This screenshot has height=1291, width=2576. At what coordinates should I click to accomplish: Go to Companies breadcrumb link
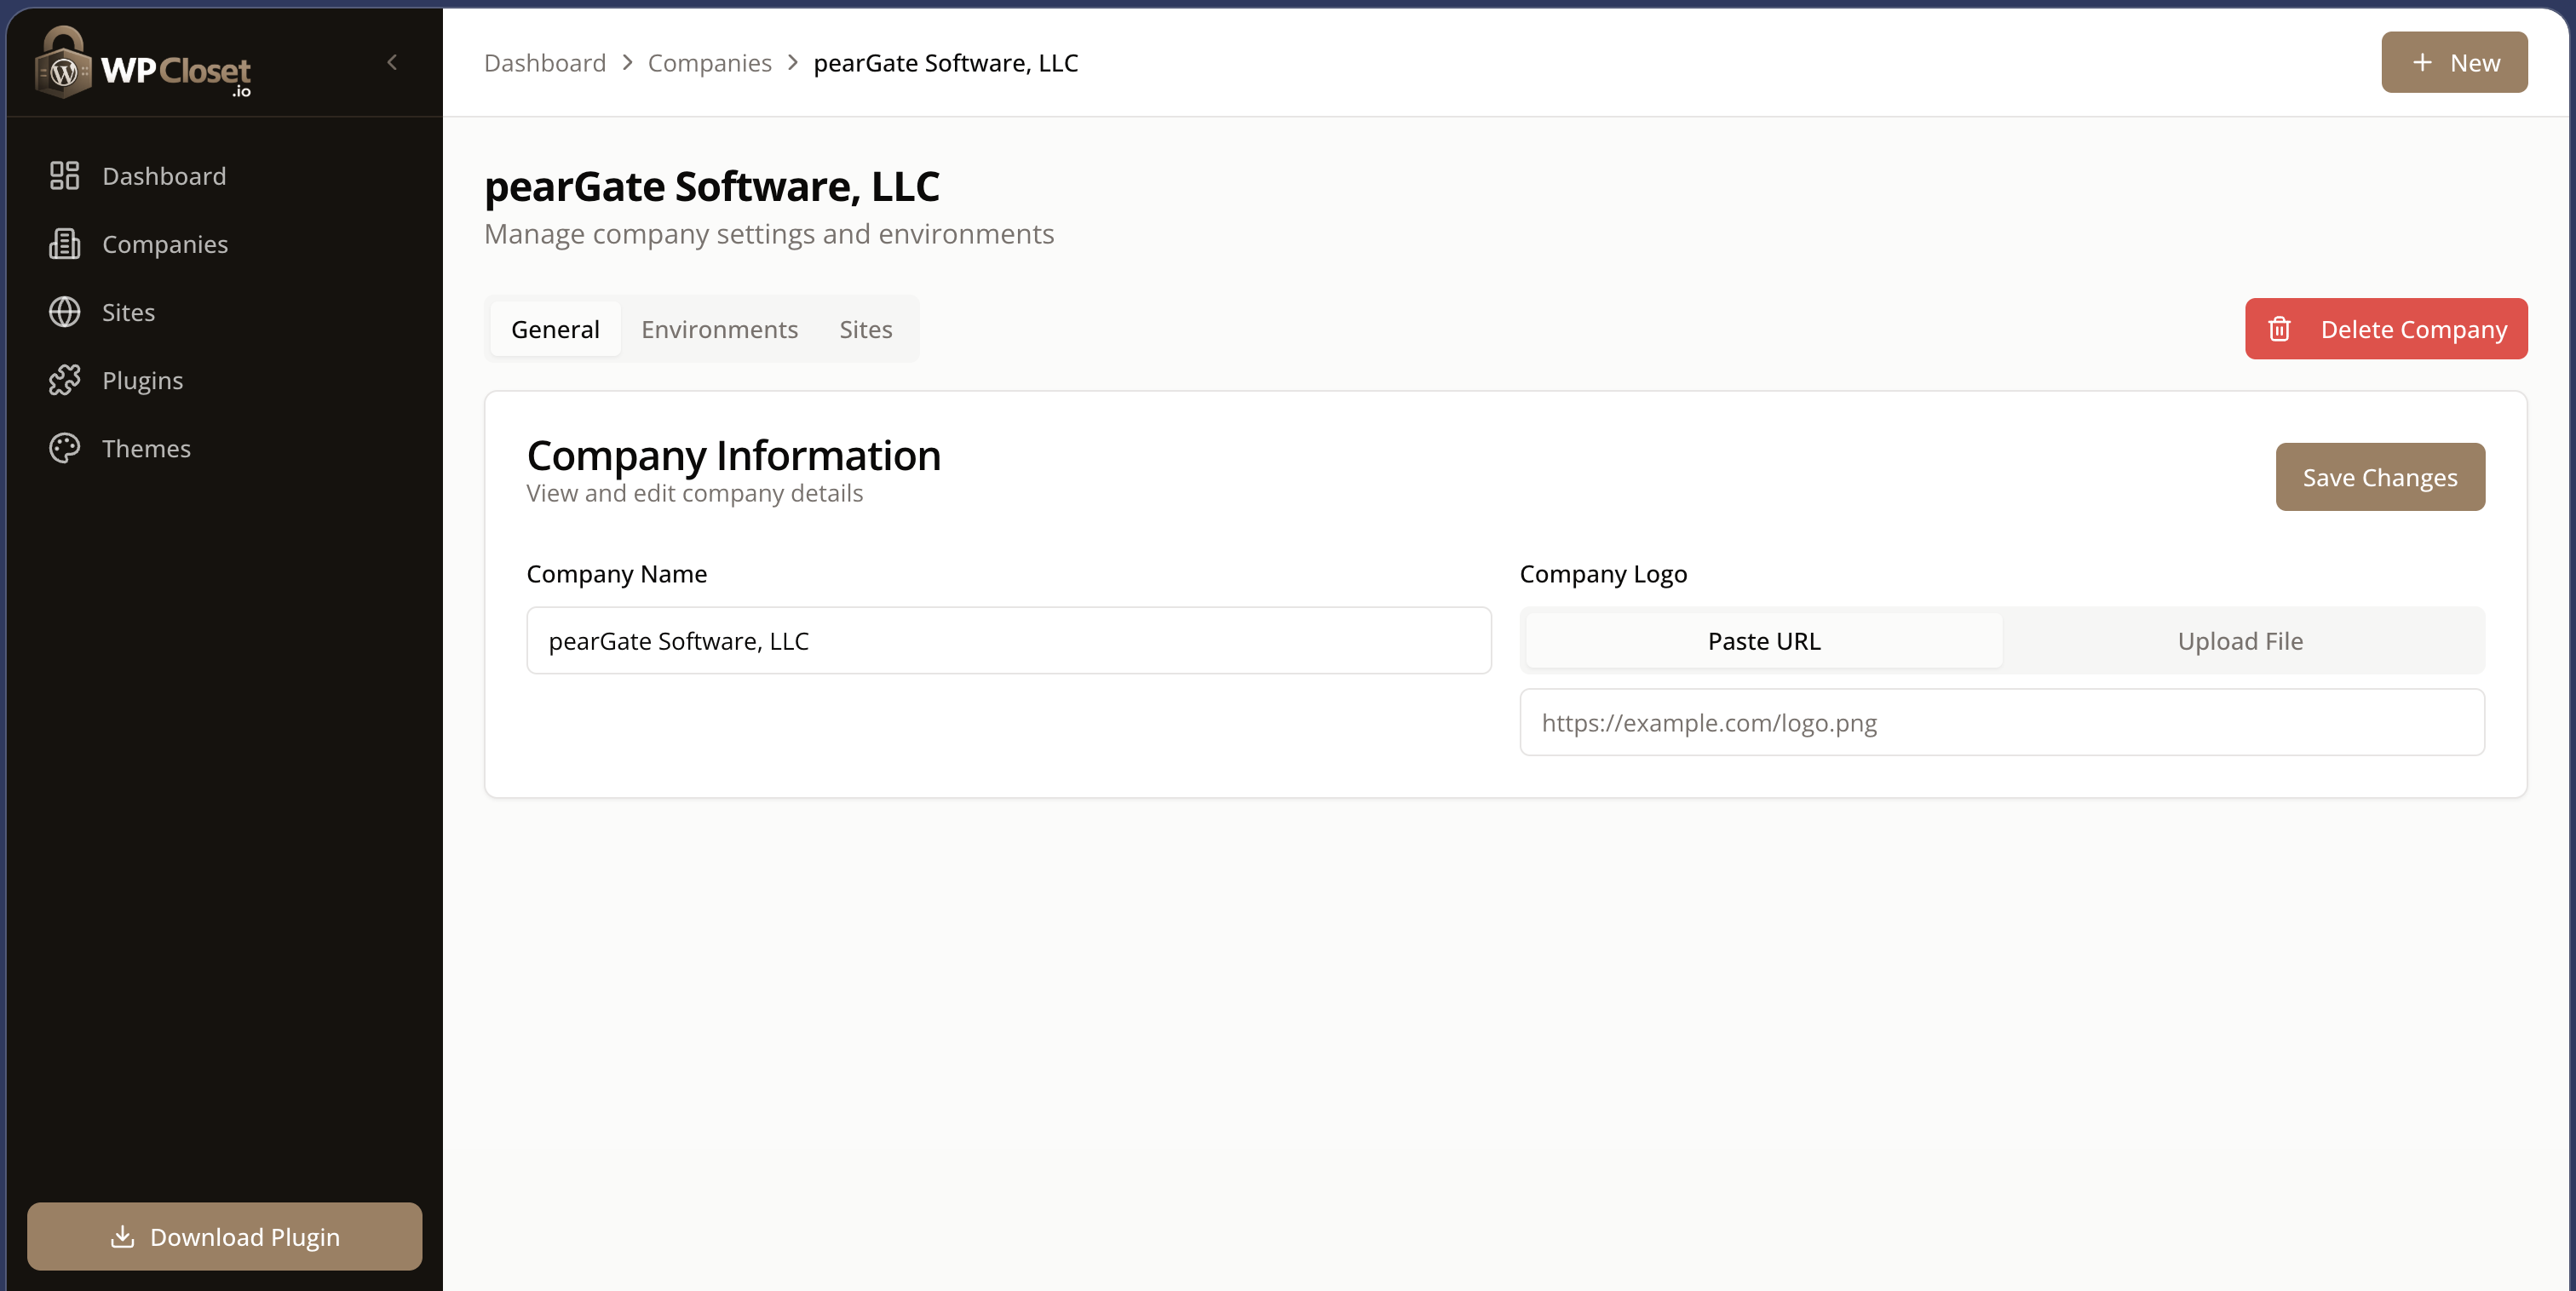(x=709, y=63)
